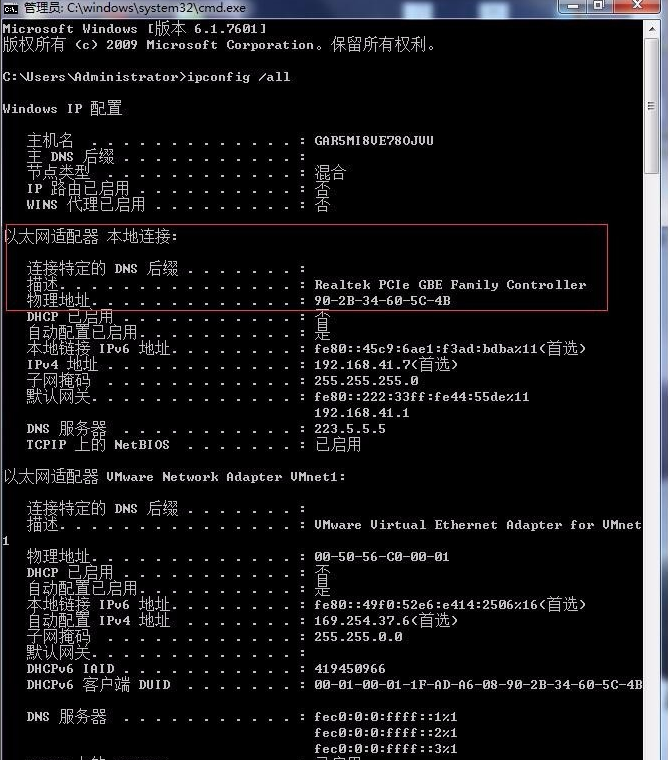Click the typed command ipconfig /all
Screen dimensions: 668x760
(x=239, y=77)
